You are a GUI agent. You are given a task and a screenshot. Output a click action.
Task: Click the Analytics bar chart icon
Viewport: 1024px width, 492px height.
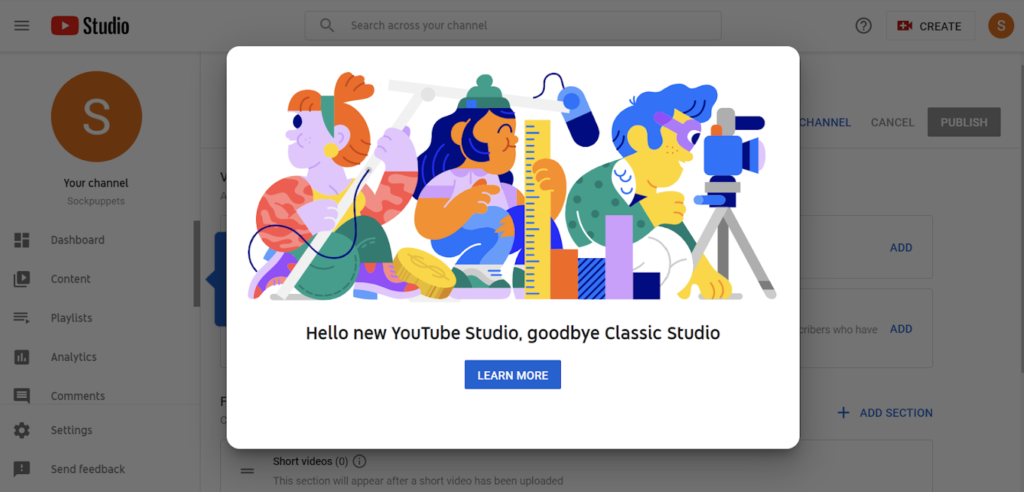(21, 357)
